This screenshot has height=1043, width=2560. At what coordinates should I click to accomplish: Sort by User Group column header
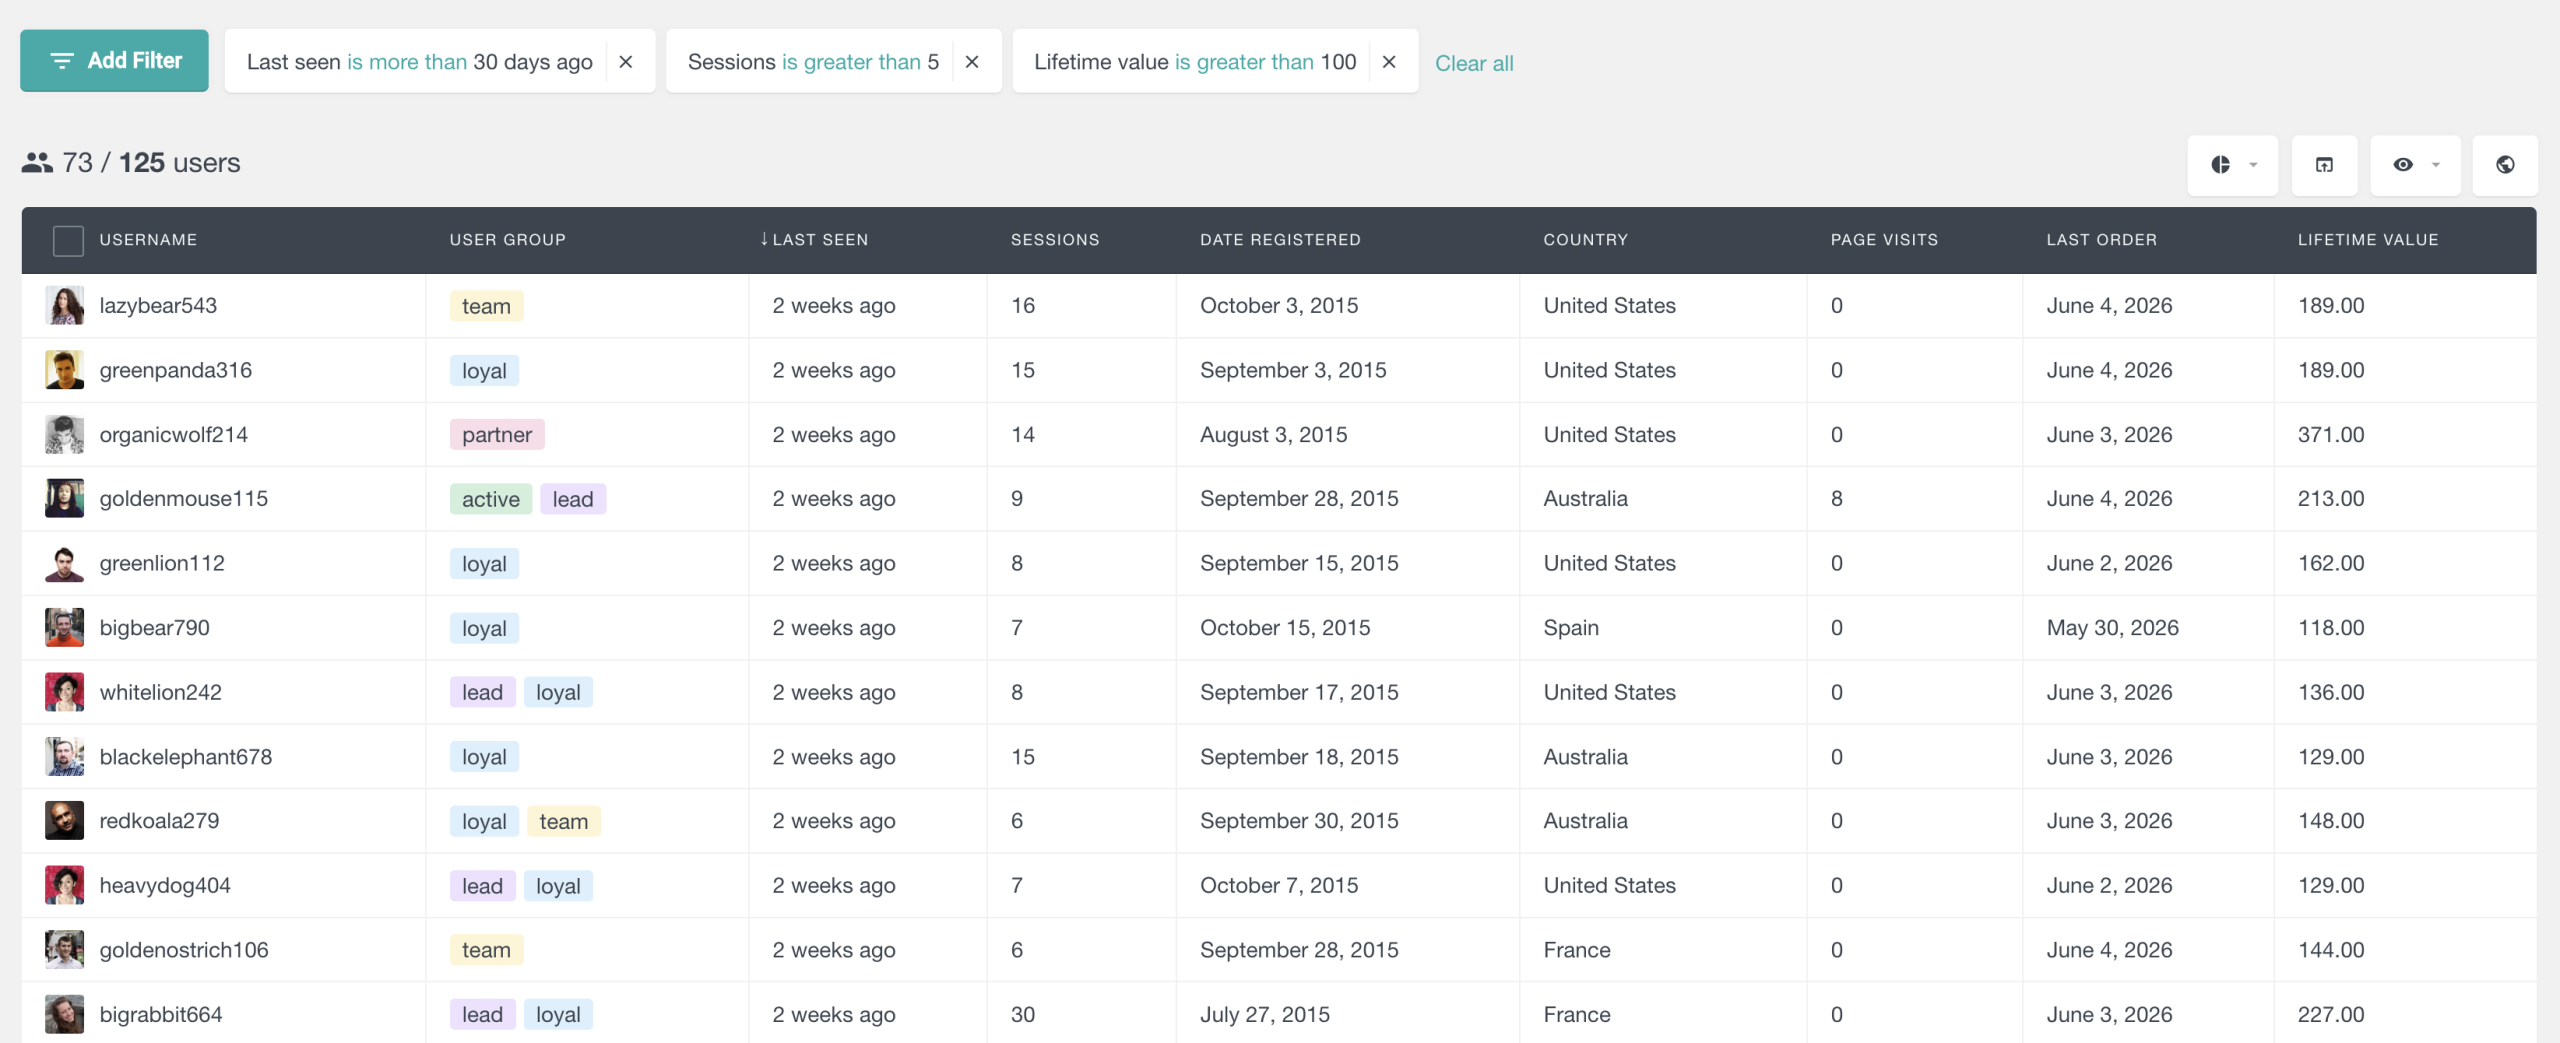(507, 240)
